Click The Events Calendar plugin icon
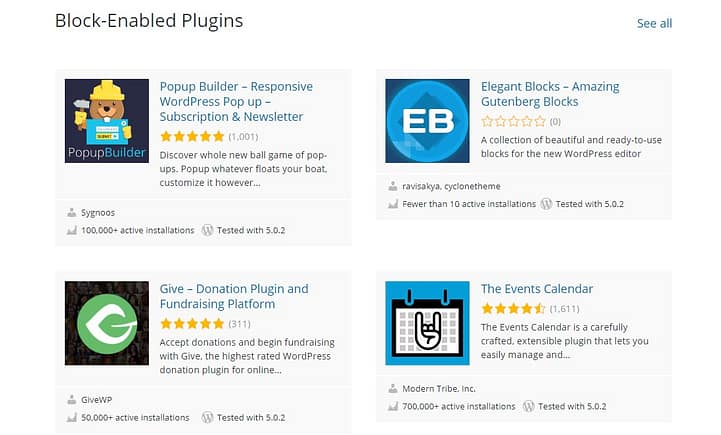This screenshot has width=721, height=435. (427, 323)
